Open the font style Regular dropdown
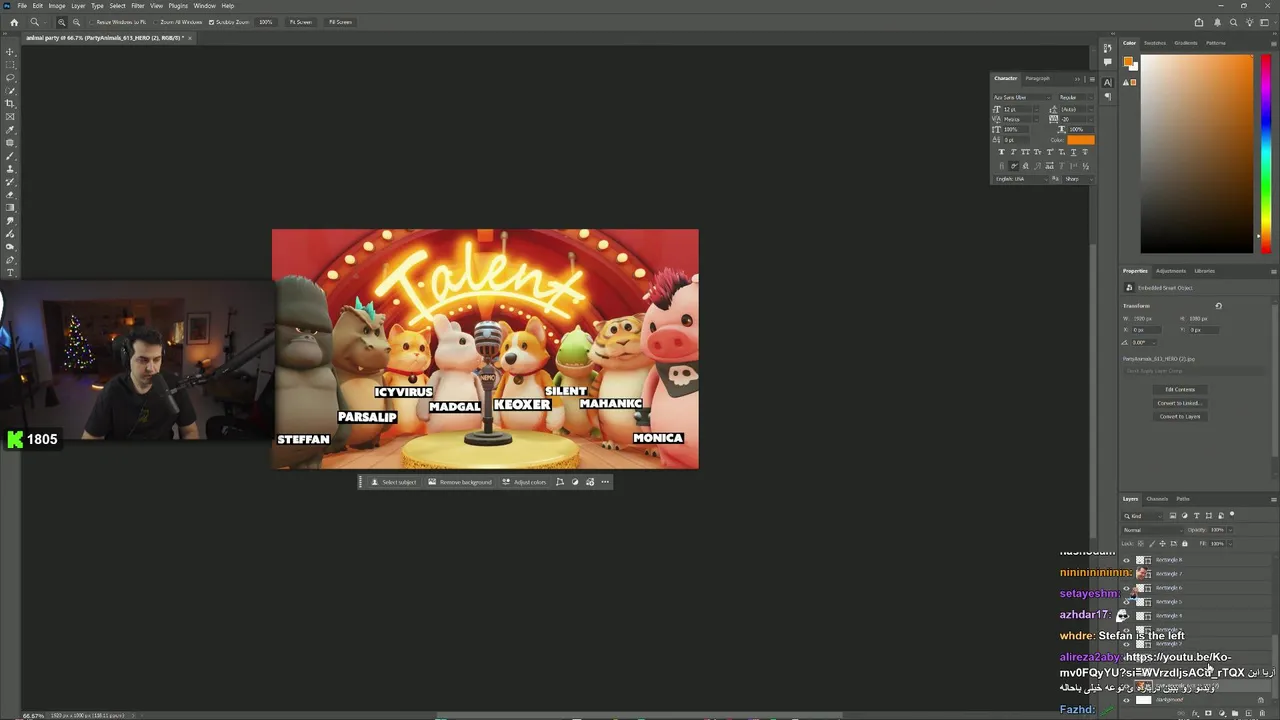Image resolution: width=1280 pixels, height=720 pixels. click(1075, 97)
